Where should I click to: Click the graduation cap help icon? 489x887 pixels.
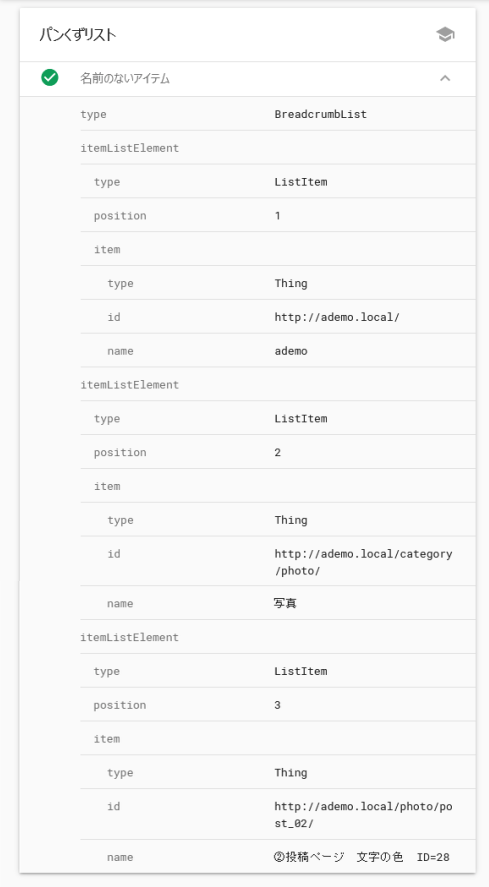445,35
